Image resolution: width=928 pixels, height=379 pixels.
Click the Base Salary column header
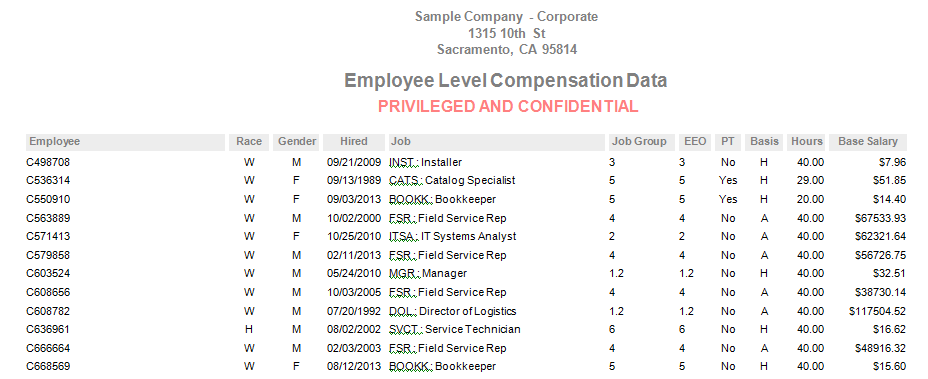pos(868,142)
